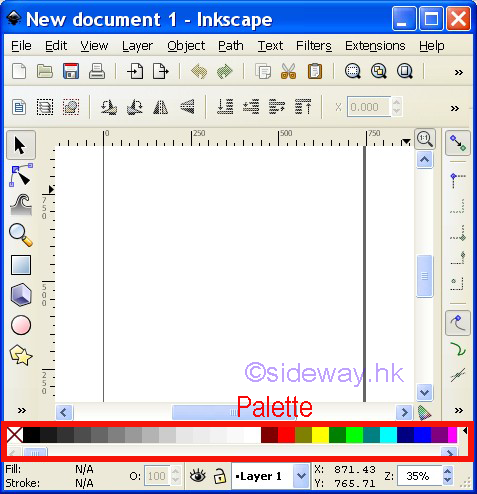
Task: Open the File menu
Action: [x=21, y=46]
